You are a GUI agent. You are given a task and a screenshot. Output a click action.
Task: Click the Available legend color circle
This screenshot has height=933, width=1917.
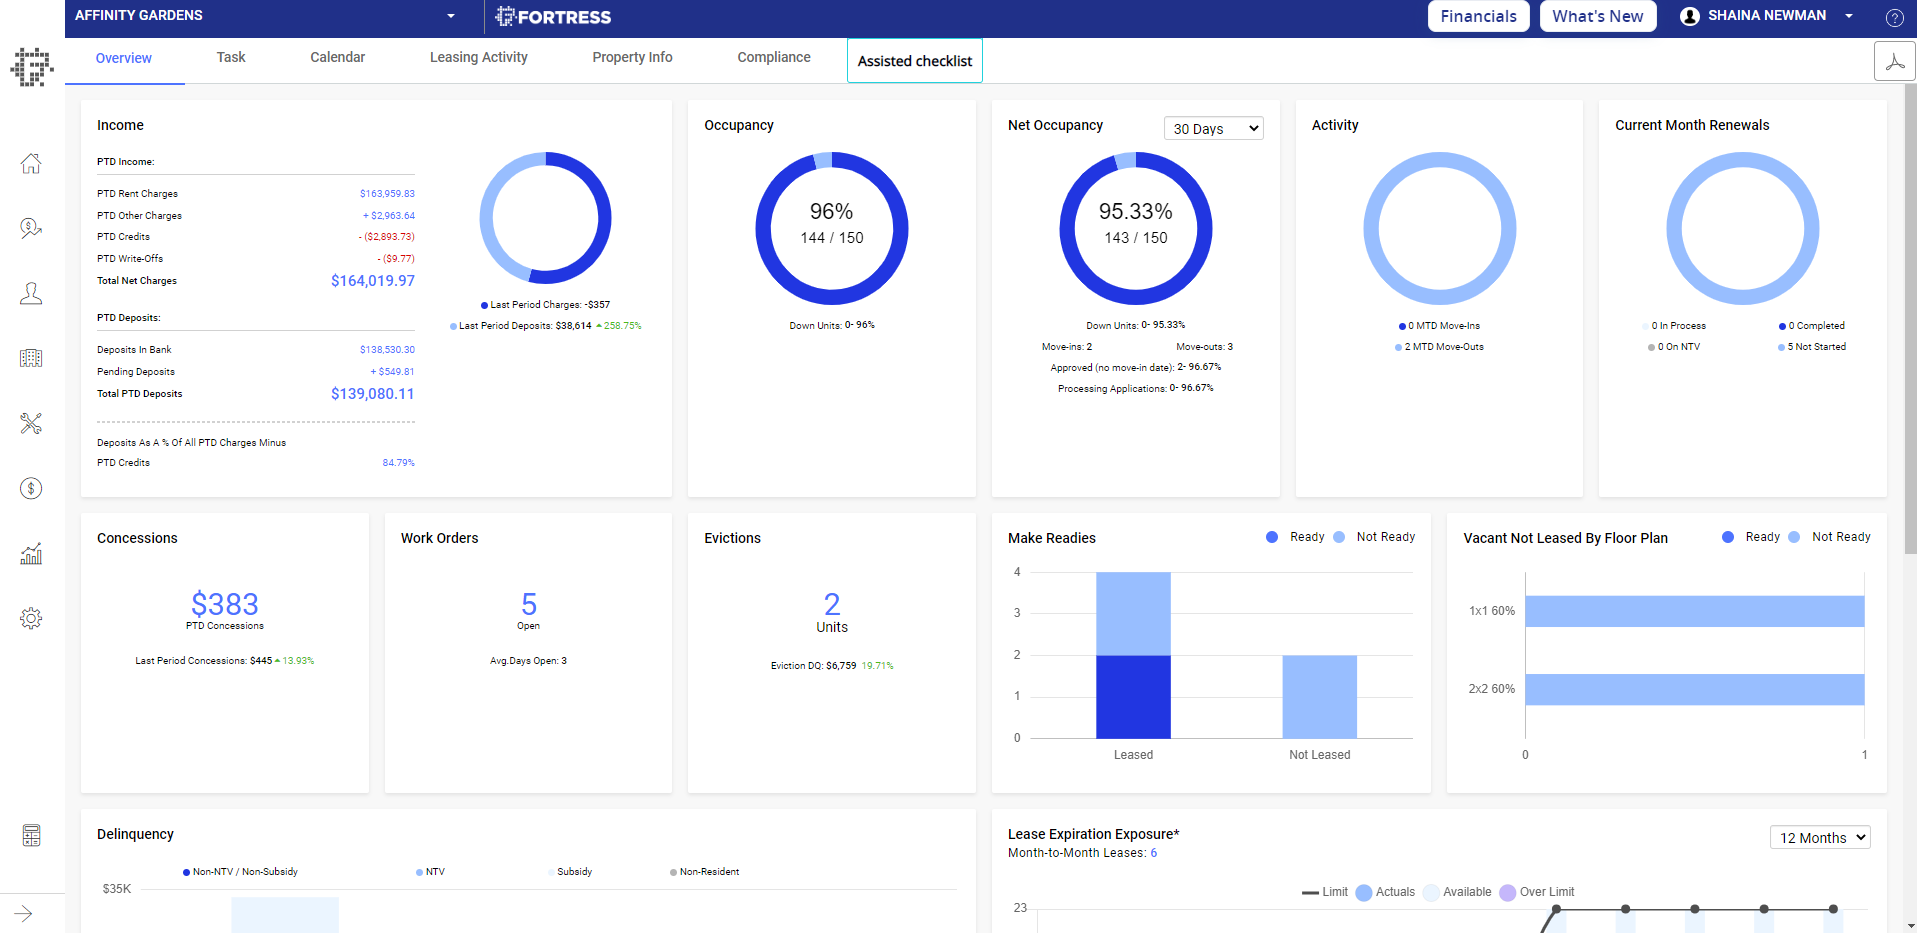click(1431, 892)
